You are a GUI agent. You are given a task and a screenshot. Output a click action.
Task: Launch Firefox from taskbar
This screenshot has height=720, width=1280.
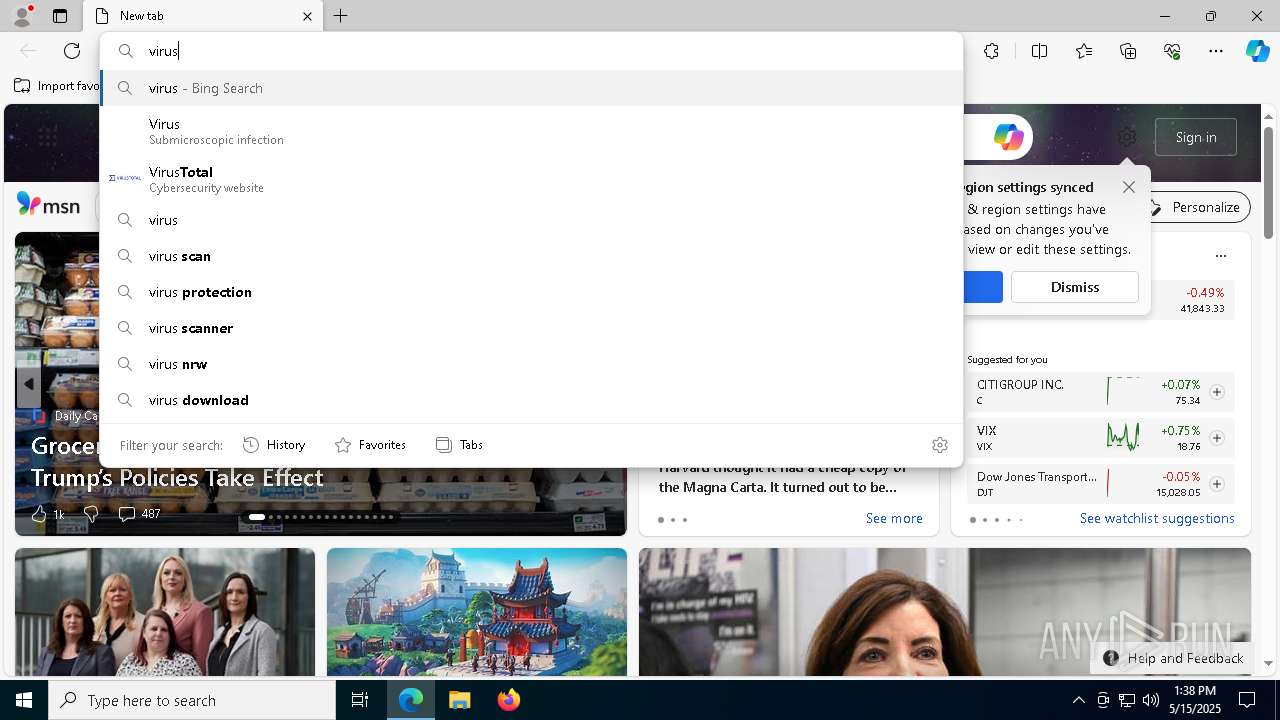coord(509,700)
